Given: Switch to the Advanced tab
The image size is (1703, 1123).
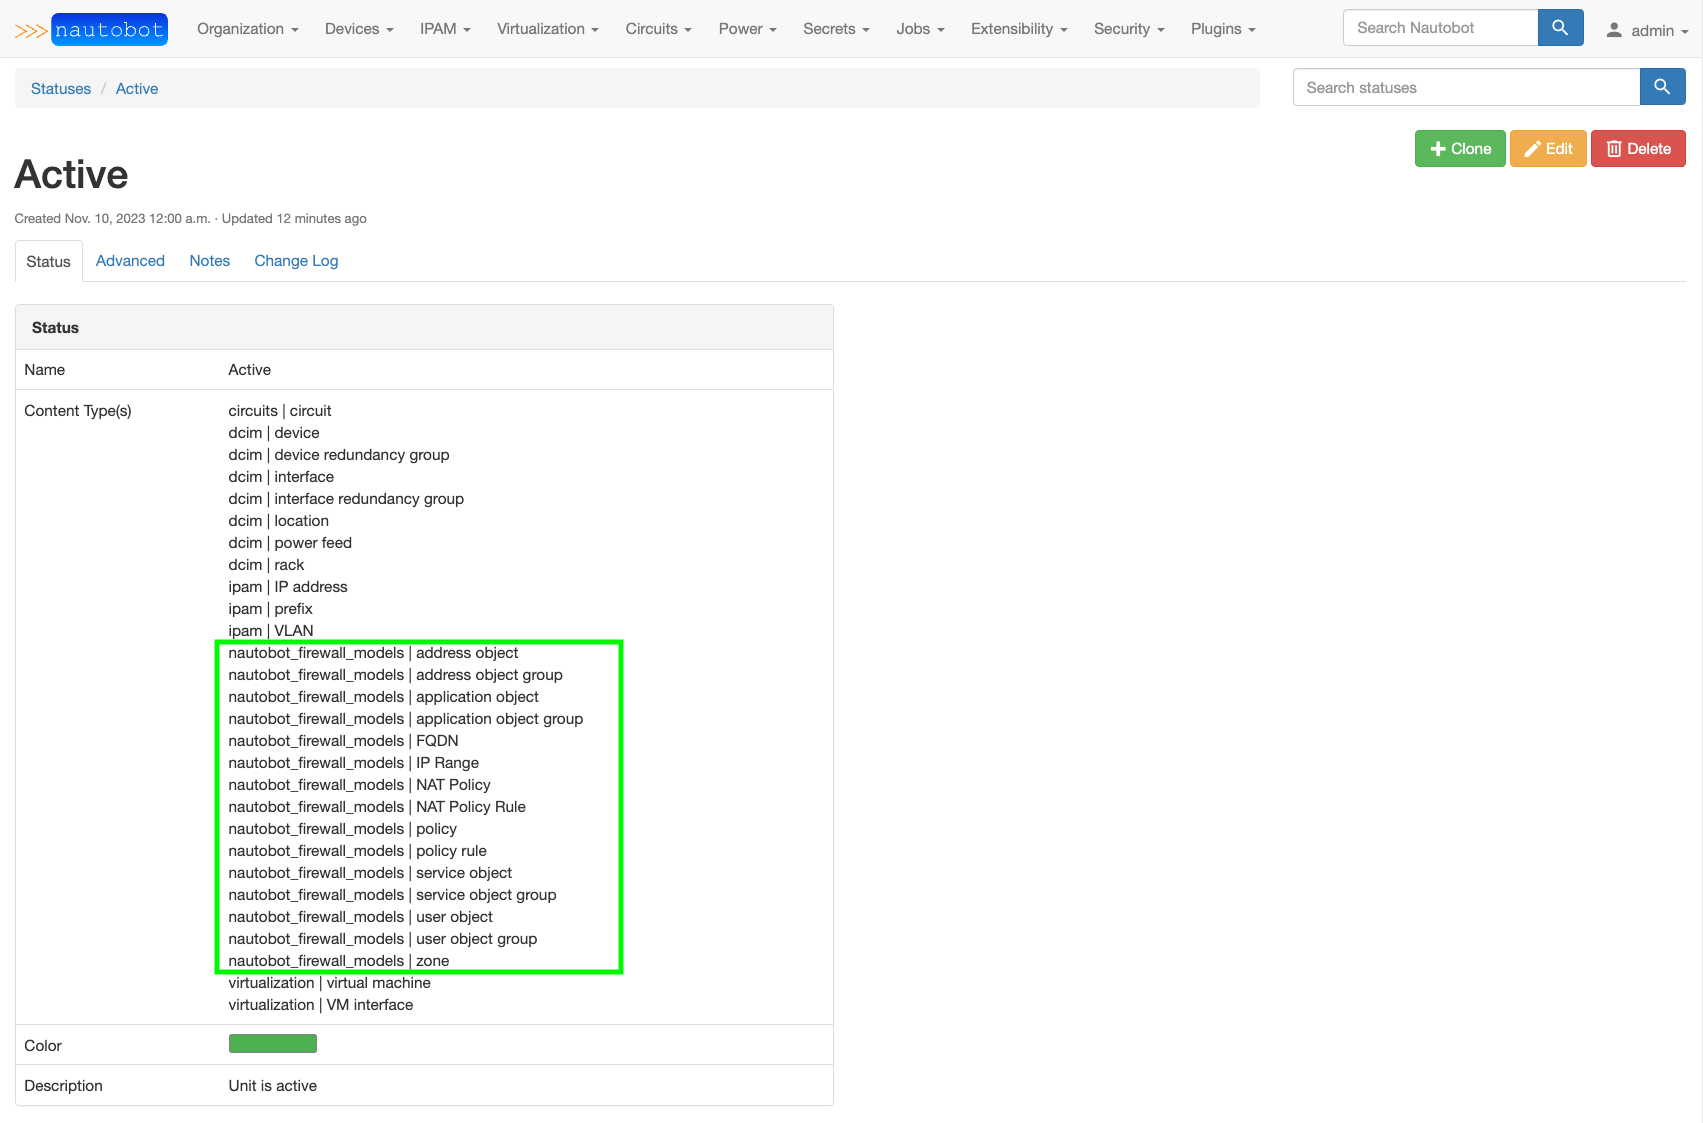Looking at the screenshot, I should pyautogui.click(x=130, y=261).
